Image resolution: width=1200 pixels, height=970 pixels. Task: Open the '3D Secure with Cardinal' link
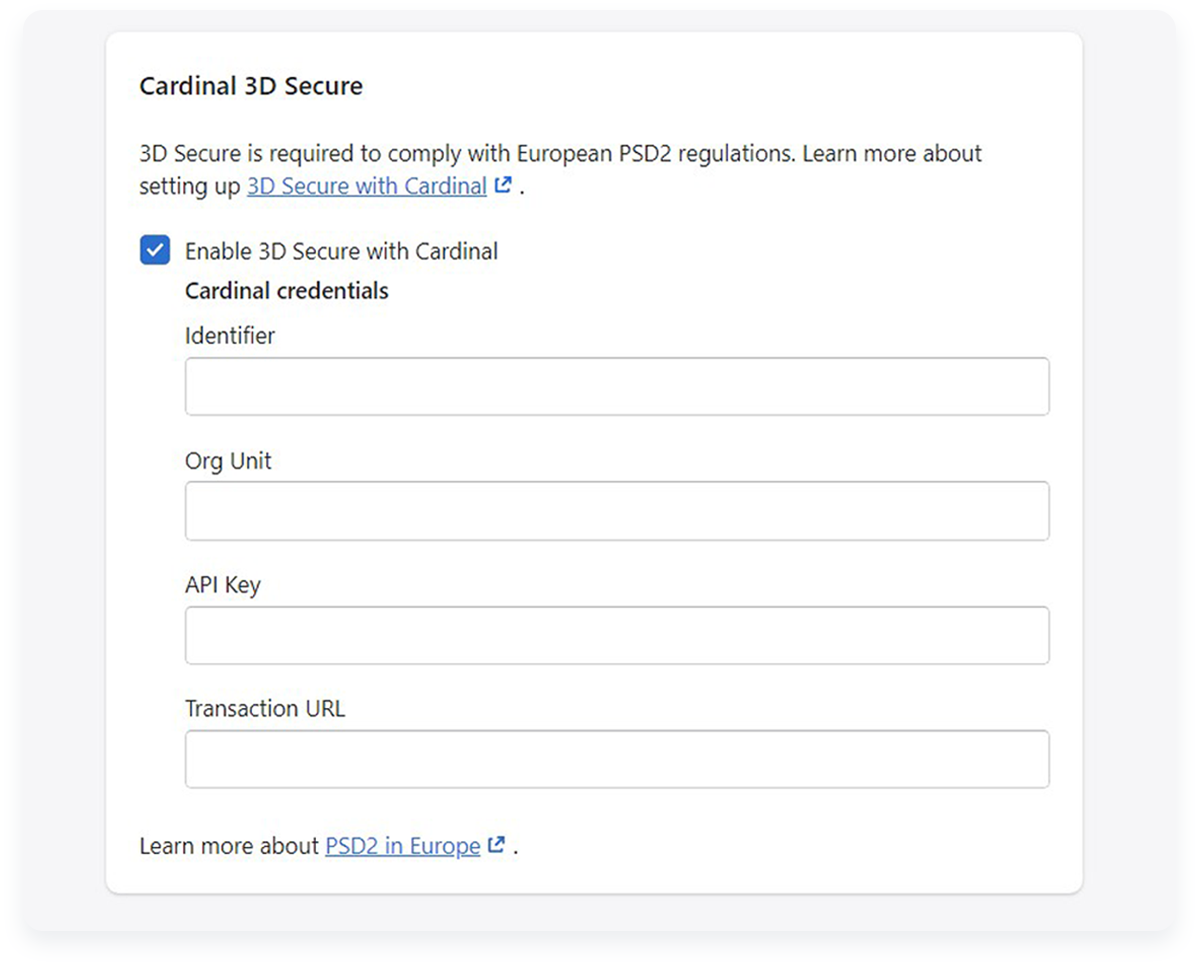click(x=367, y=186)
